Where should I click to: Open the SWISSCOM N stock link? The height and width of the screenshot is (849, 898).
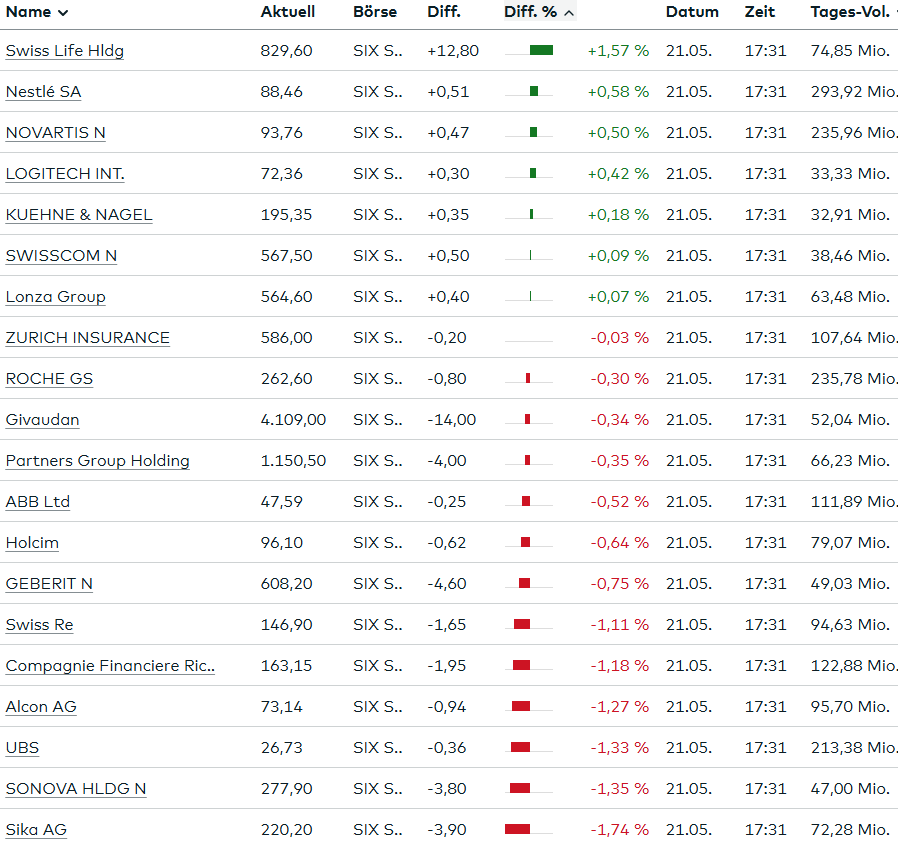click(x=61, y=256)
